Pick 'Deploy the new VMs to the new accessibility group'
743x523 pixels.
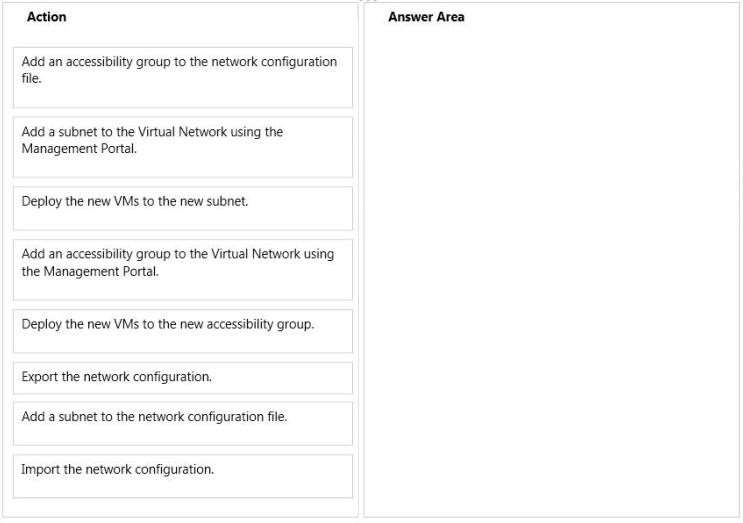click(183, 331)
